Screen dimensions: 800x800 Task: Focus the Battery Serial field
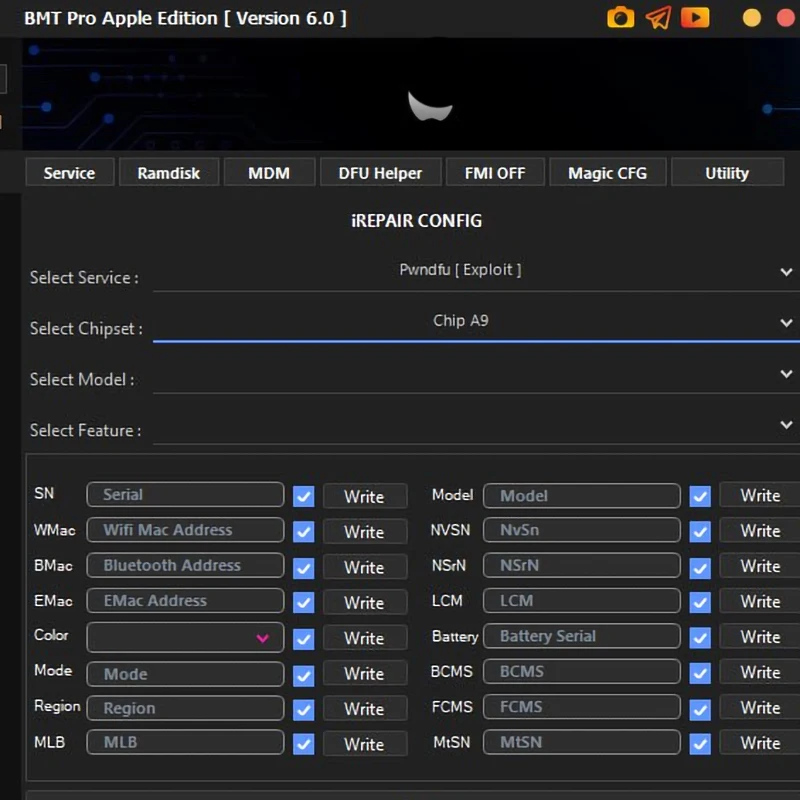(x=582, y=636)
